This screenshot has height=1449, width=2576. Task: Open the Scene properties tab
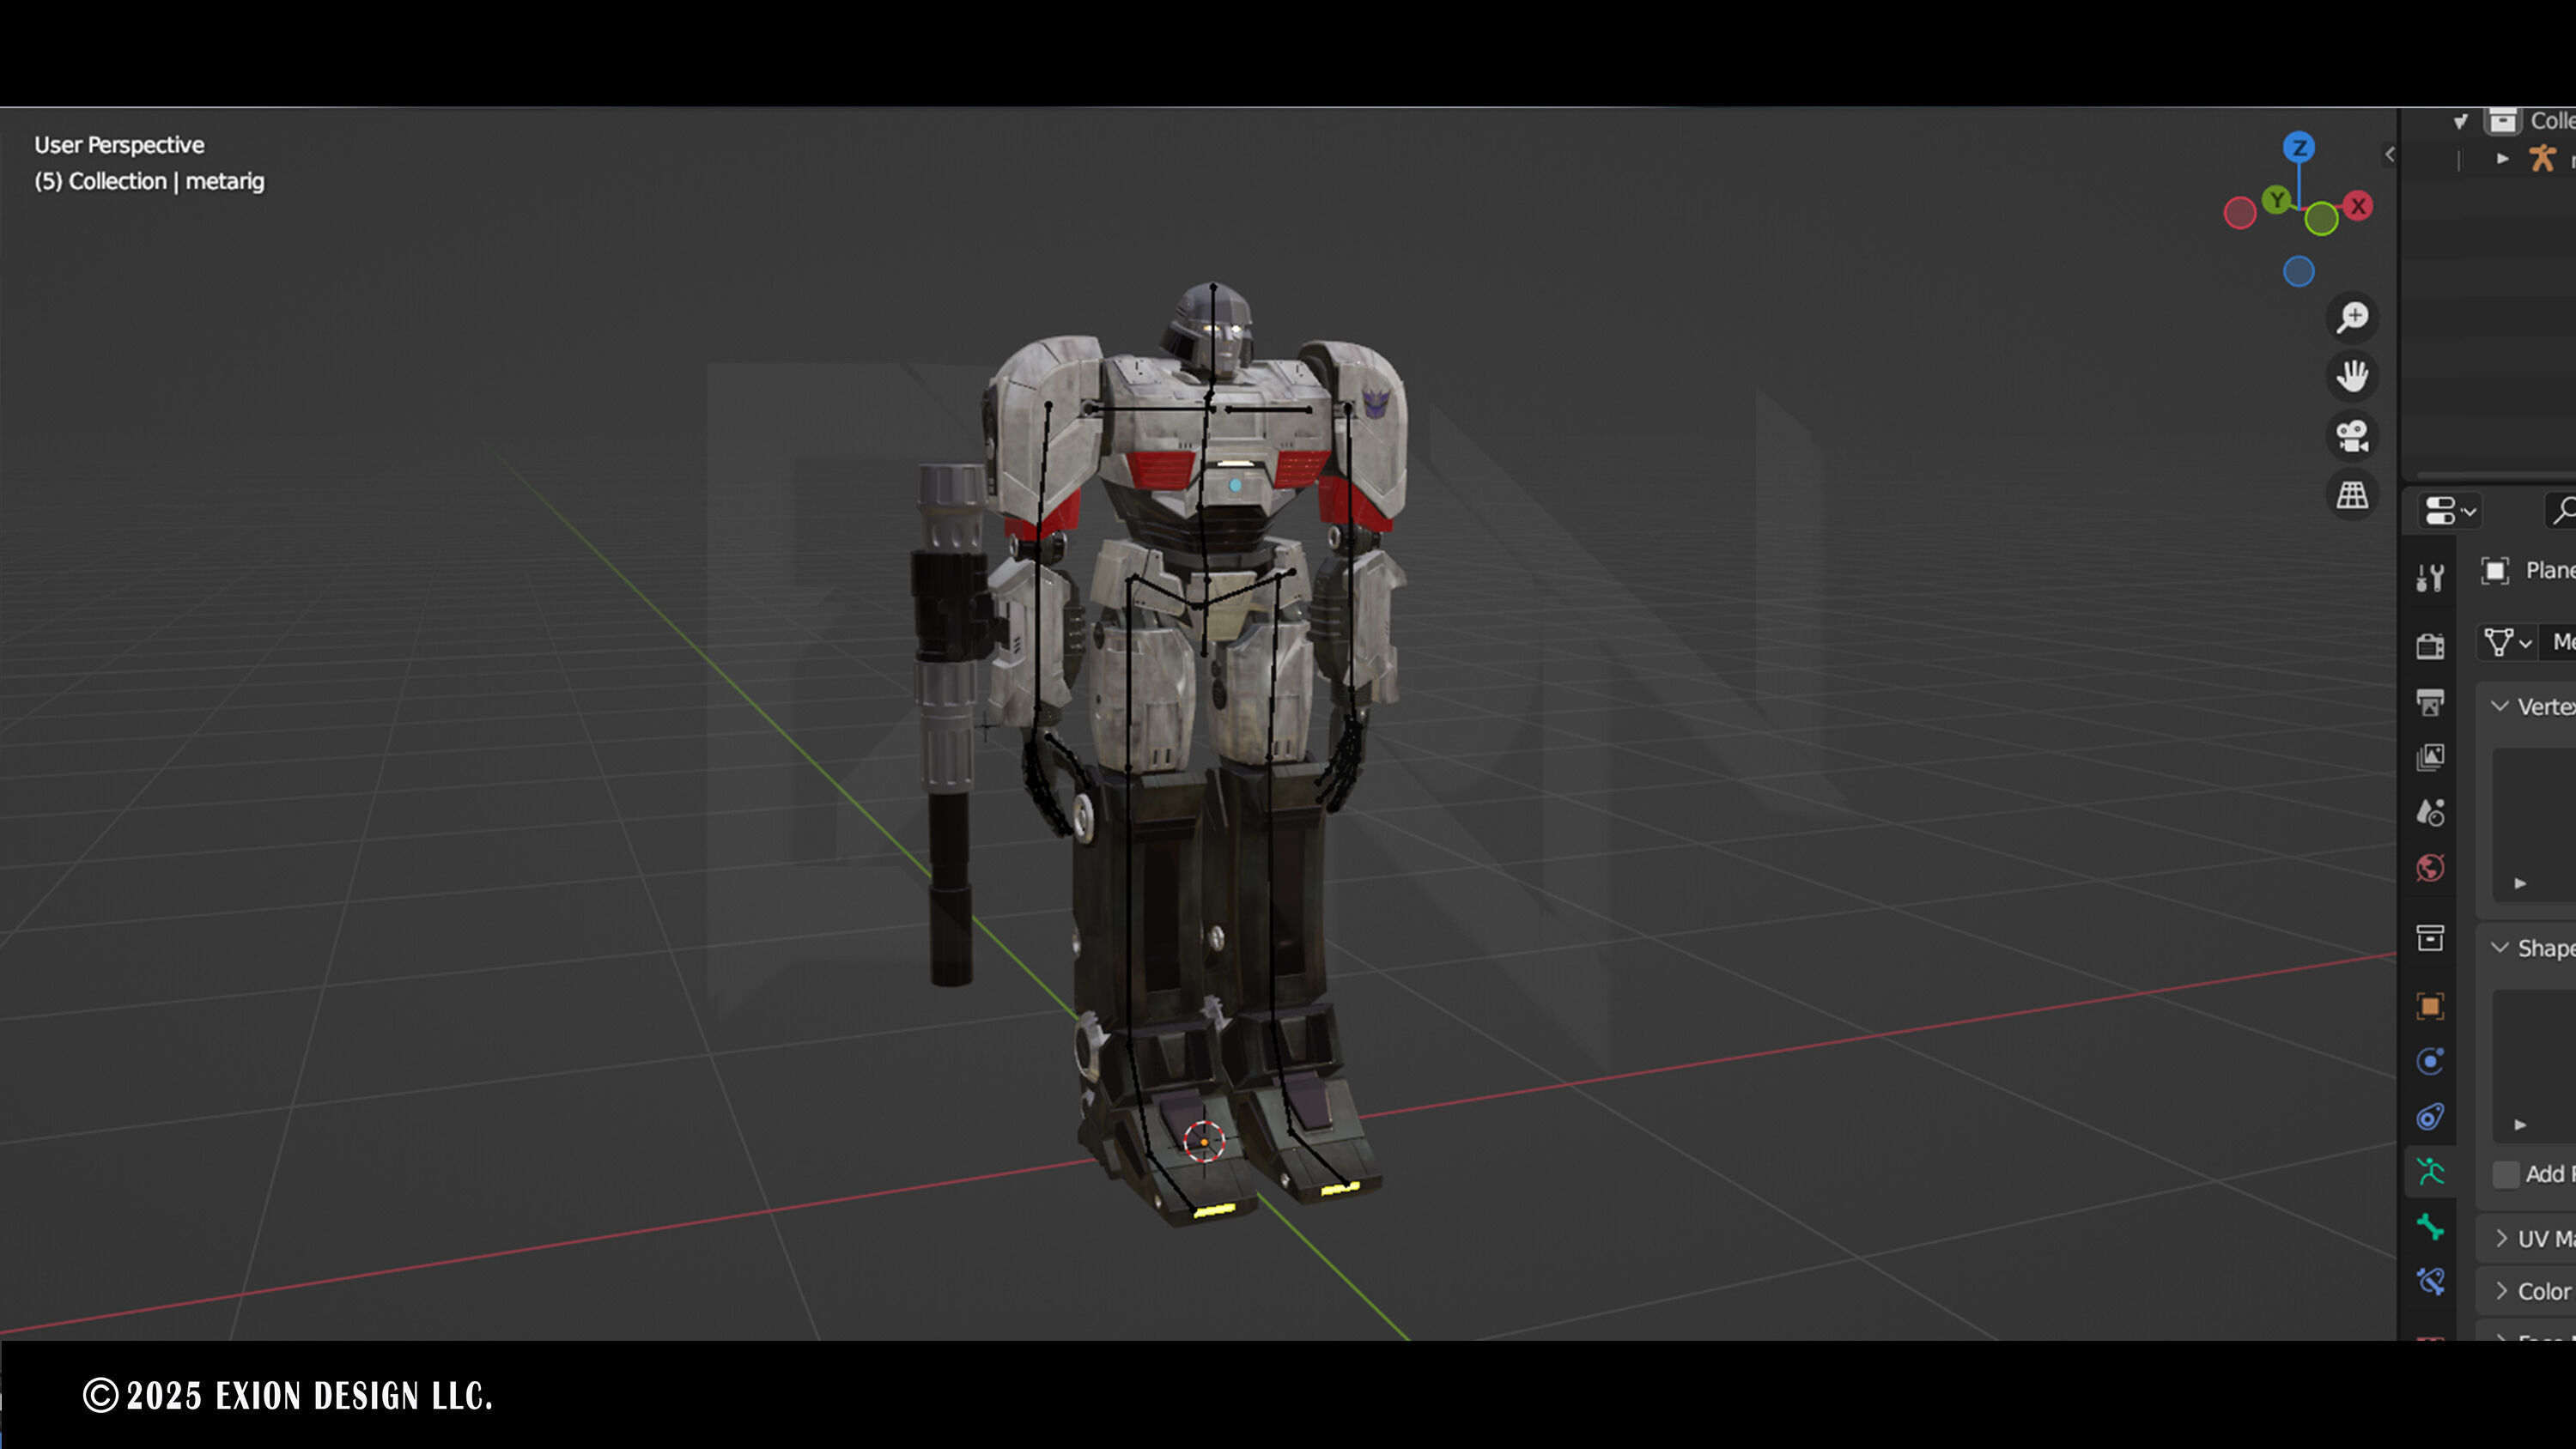[x=2430, y=812]
